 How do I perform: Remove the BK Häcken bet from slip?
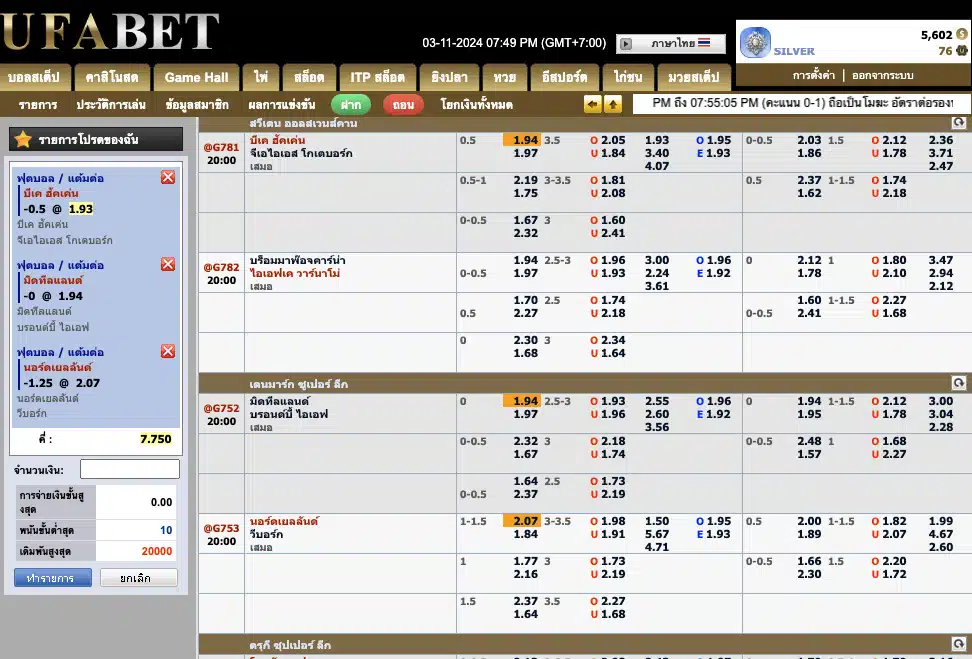(x=168, y=177)
